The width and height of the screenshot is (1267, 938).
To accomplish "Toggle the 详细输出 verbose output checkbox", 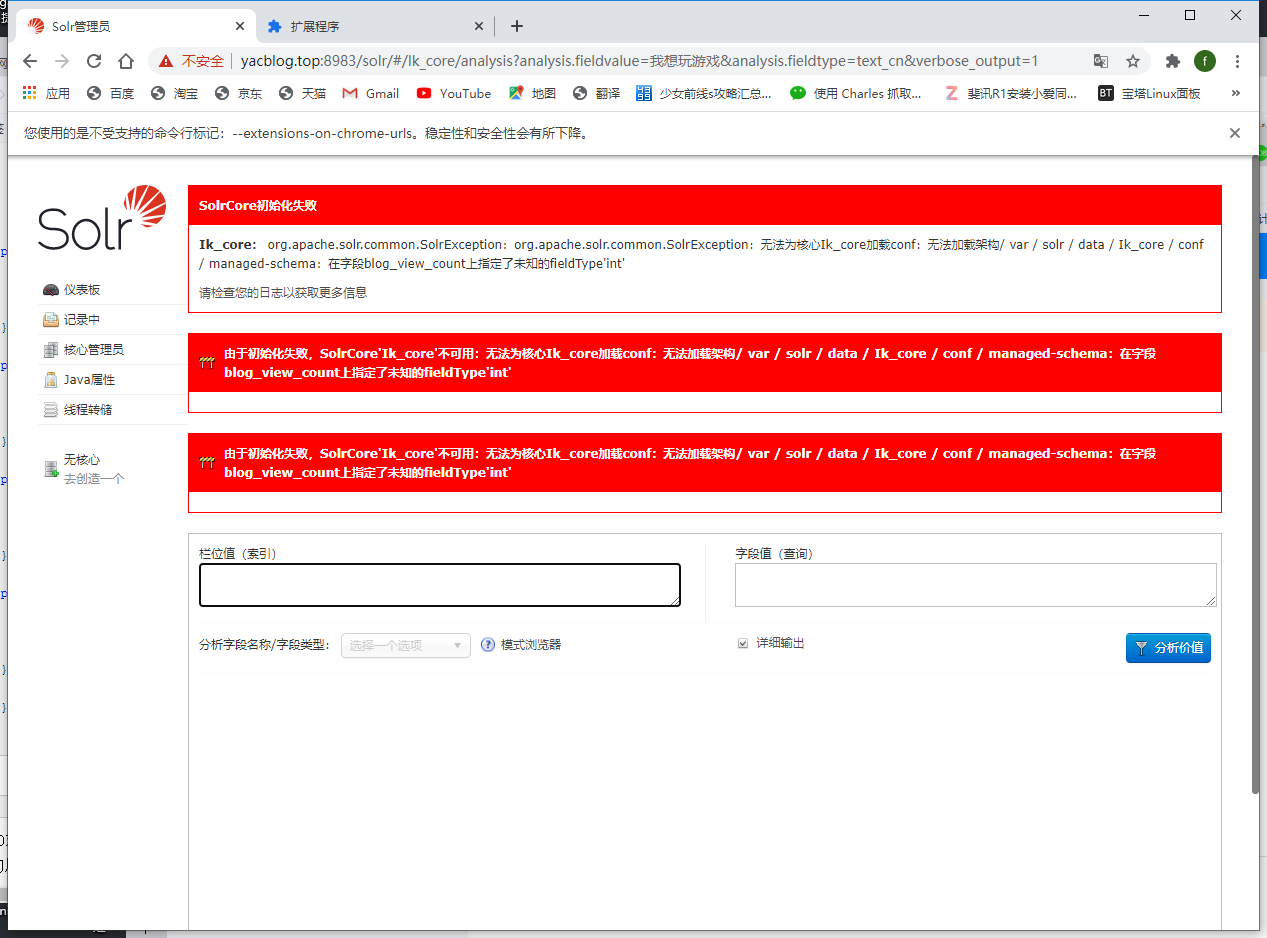I will coord(743,643).
